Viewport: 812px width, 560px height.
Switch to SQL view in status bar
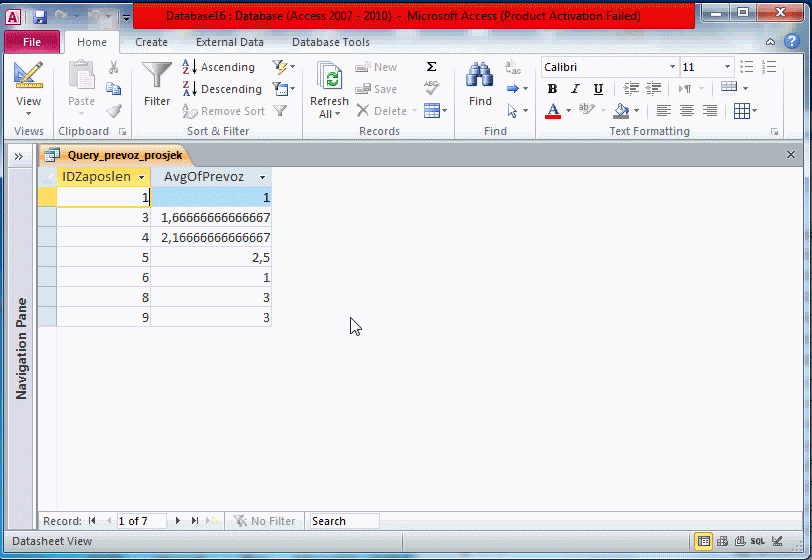(x=758, y=541)
